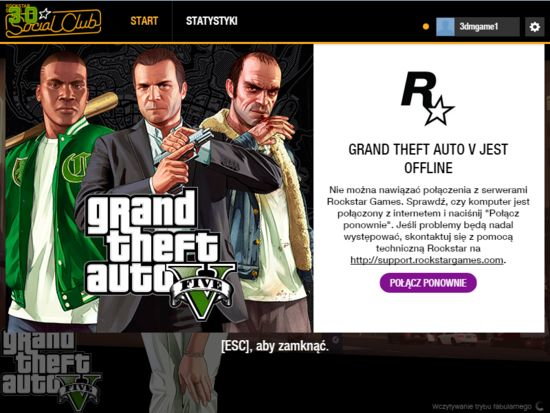This screenshot has width=550, height=413.
Task: Open the settings gear icon
Action: coord(534,27)
